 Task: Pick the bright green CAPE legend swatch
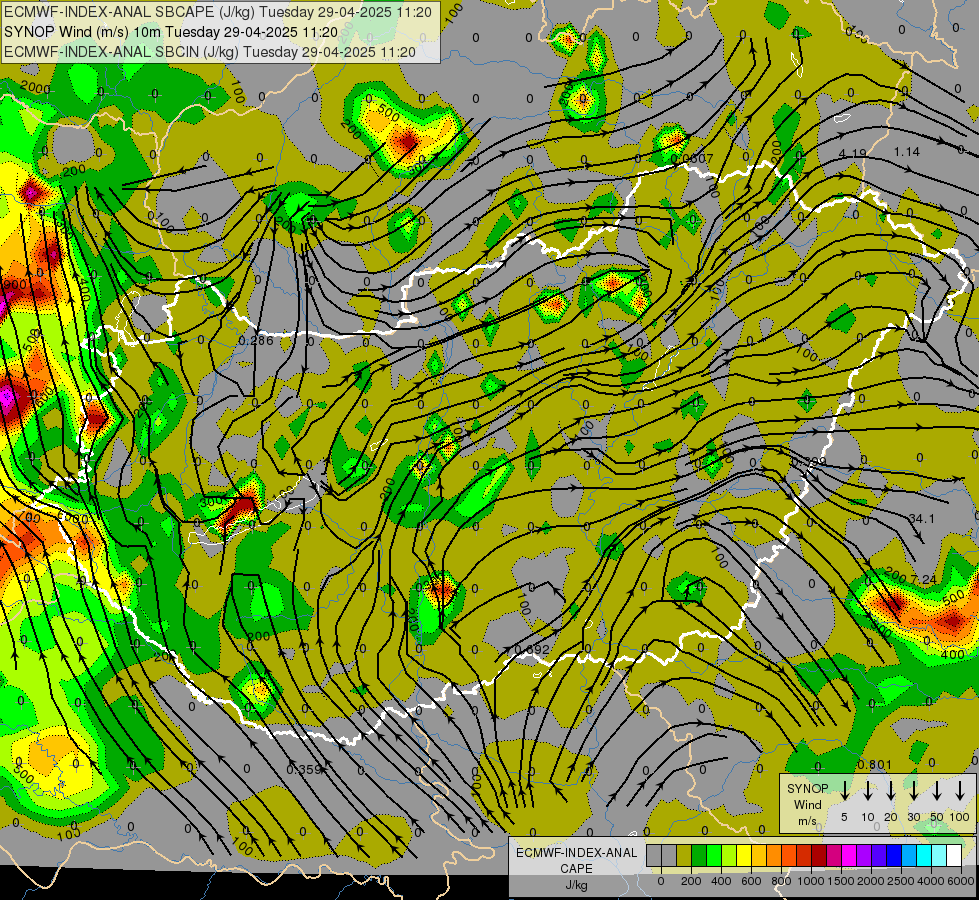pos(714,855)
